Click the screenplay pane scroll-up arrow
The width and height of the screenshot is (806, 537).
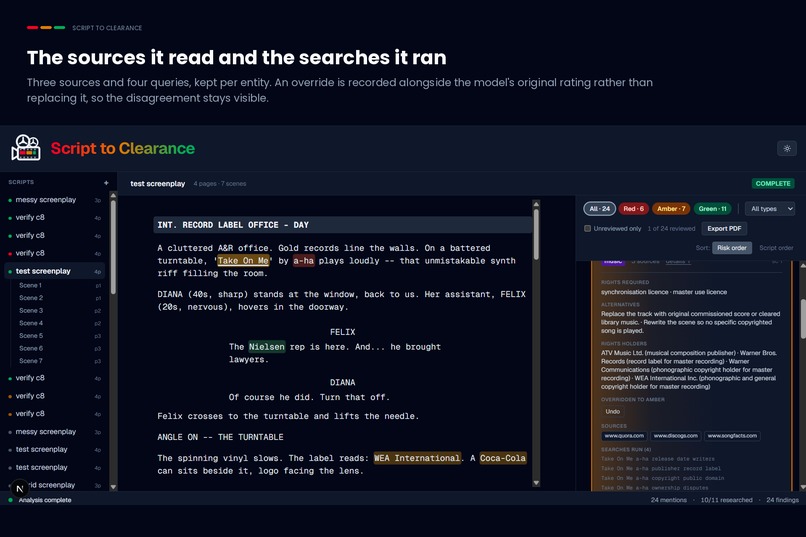pos(536,204)
